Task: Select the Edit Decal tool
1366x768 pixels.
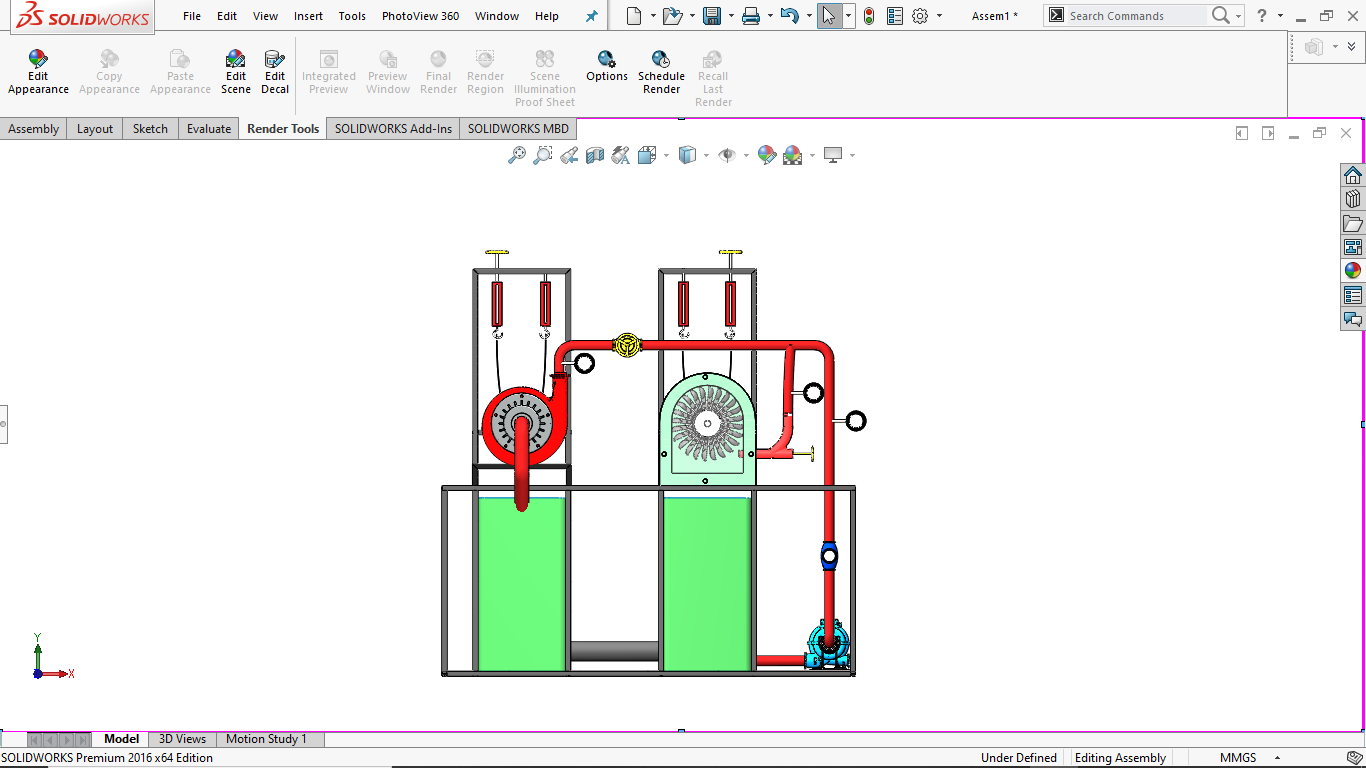Action: [x=275, y=72]
